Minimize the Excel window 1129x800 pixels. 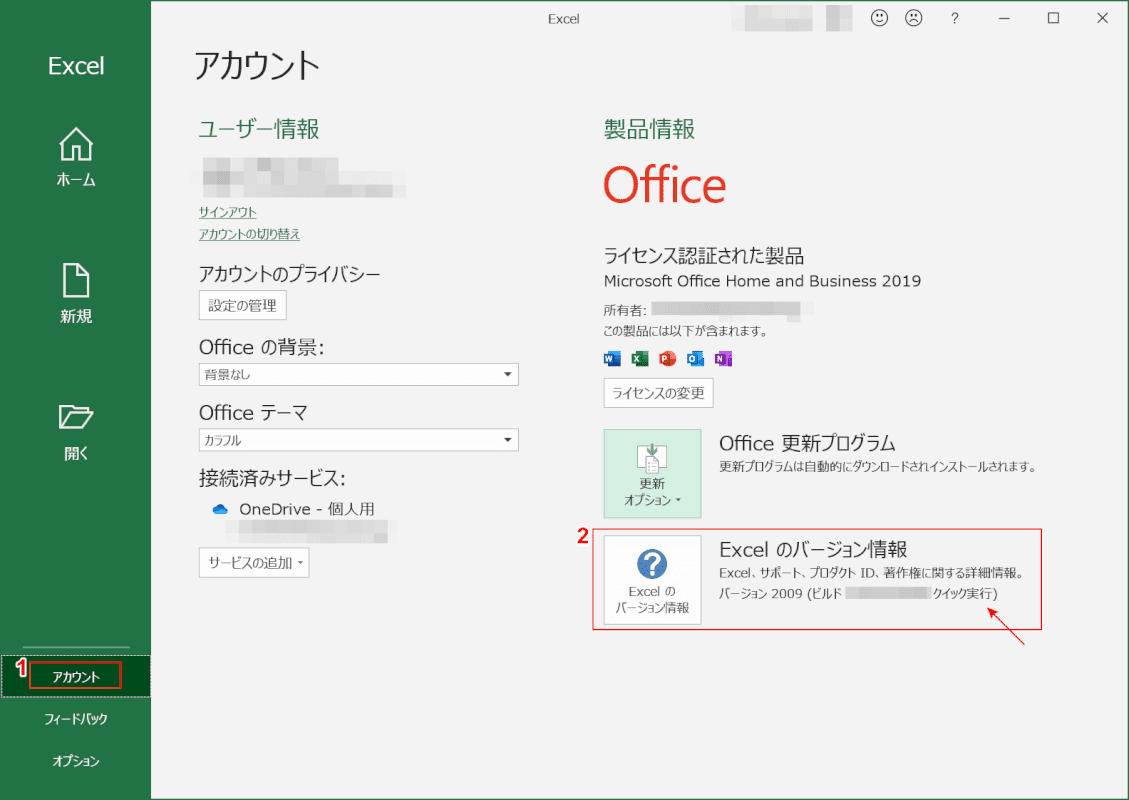[x=1004, y=18]
